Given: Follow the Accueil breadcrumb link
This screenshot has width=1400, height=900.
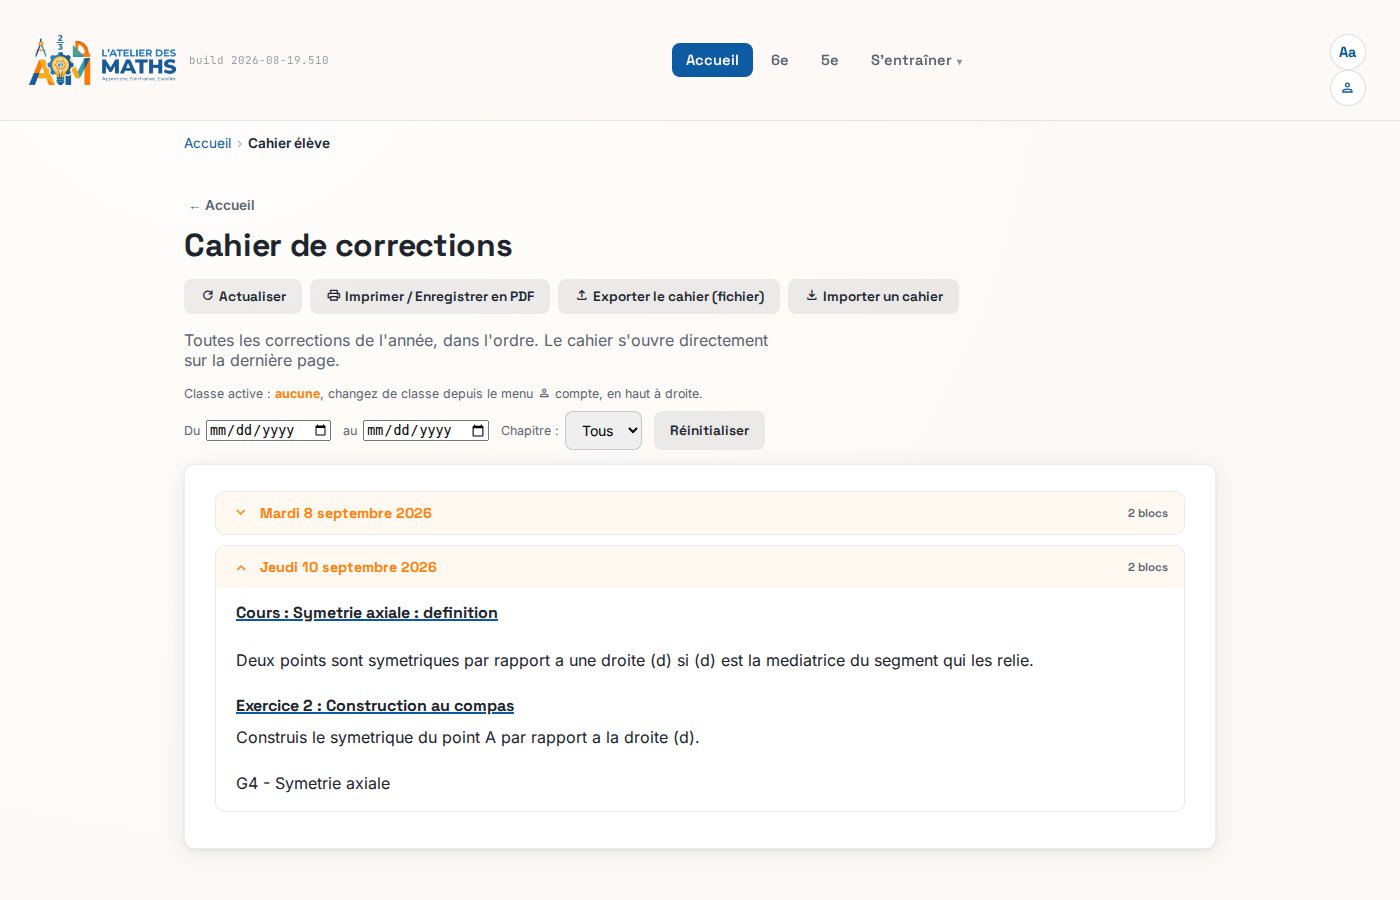Looking at the screenshot, I should (x=207, y=143).
